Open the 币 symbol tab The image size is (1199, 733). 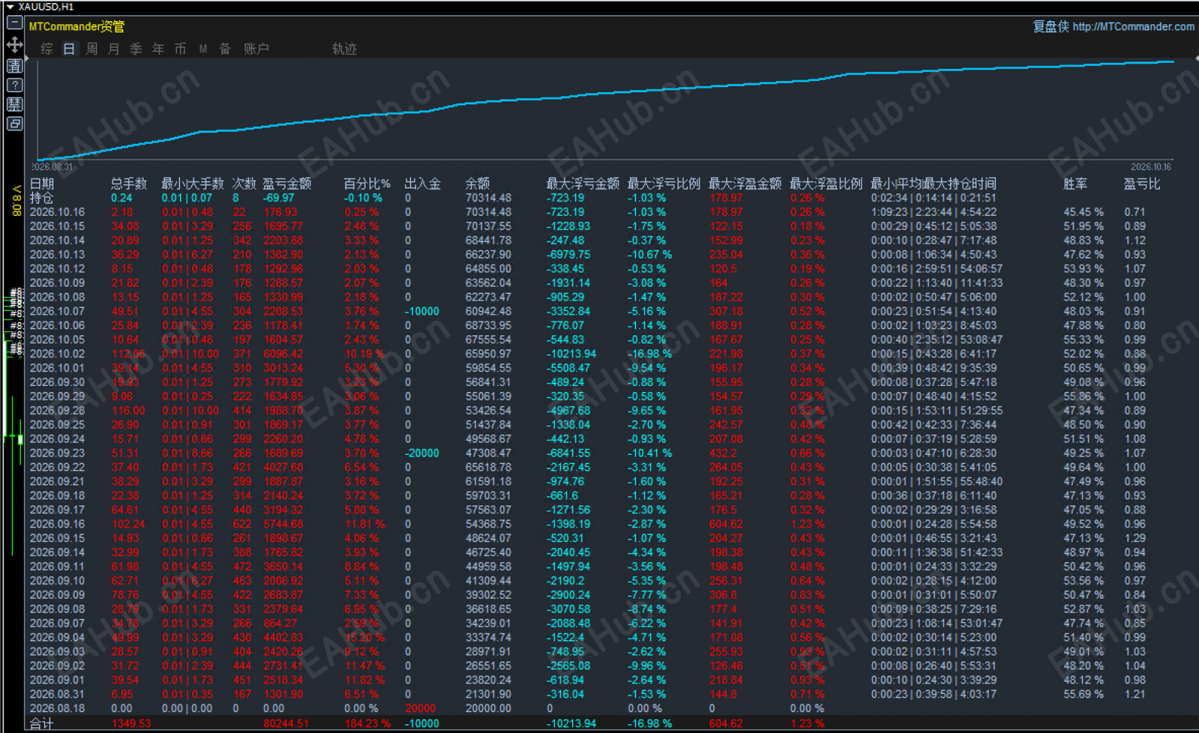pos(180,49)
